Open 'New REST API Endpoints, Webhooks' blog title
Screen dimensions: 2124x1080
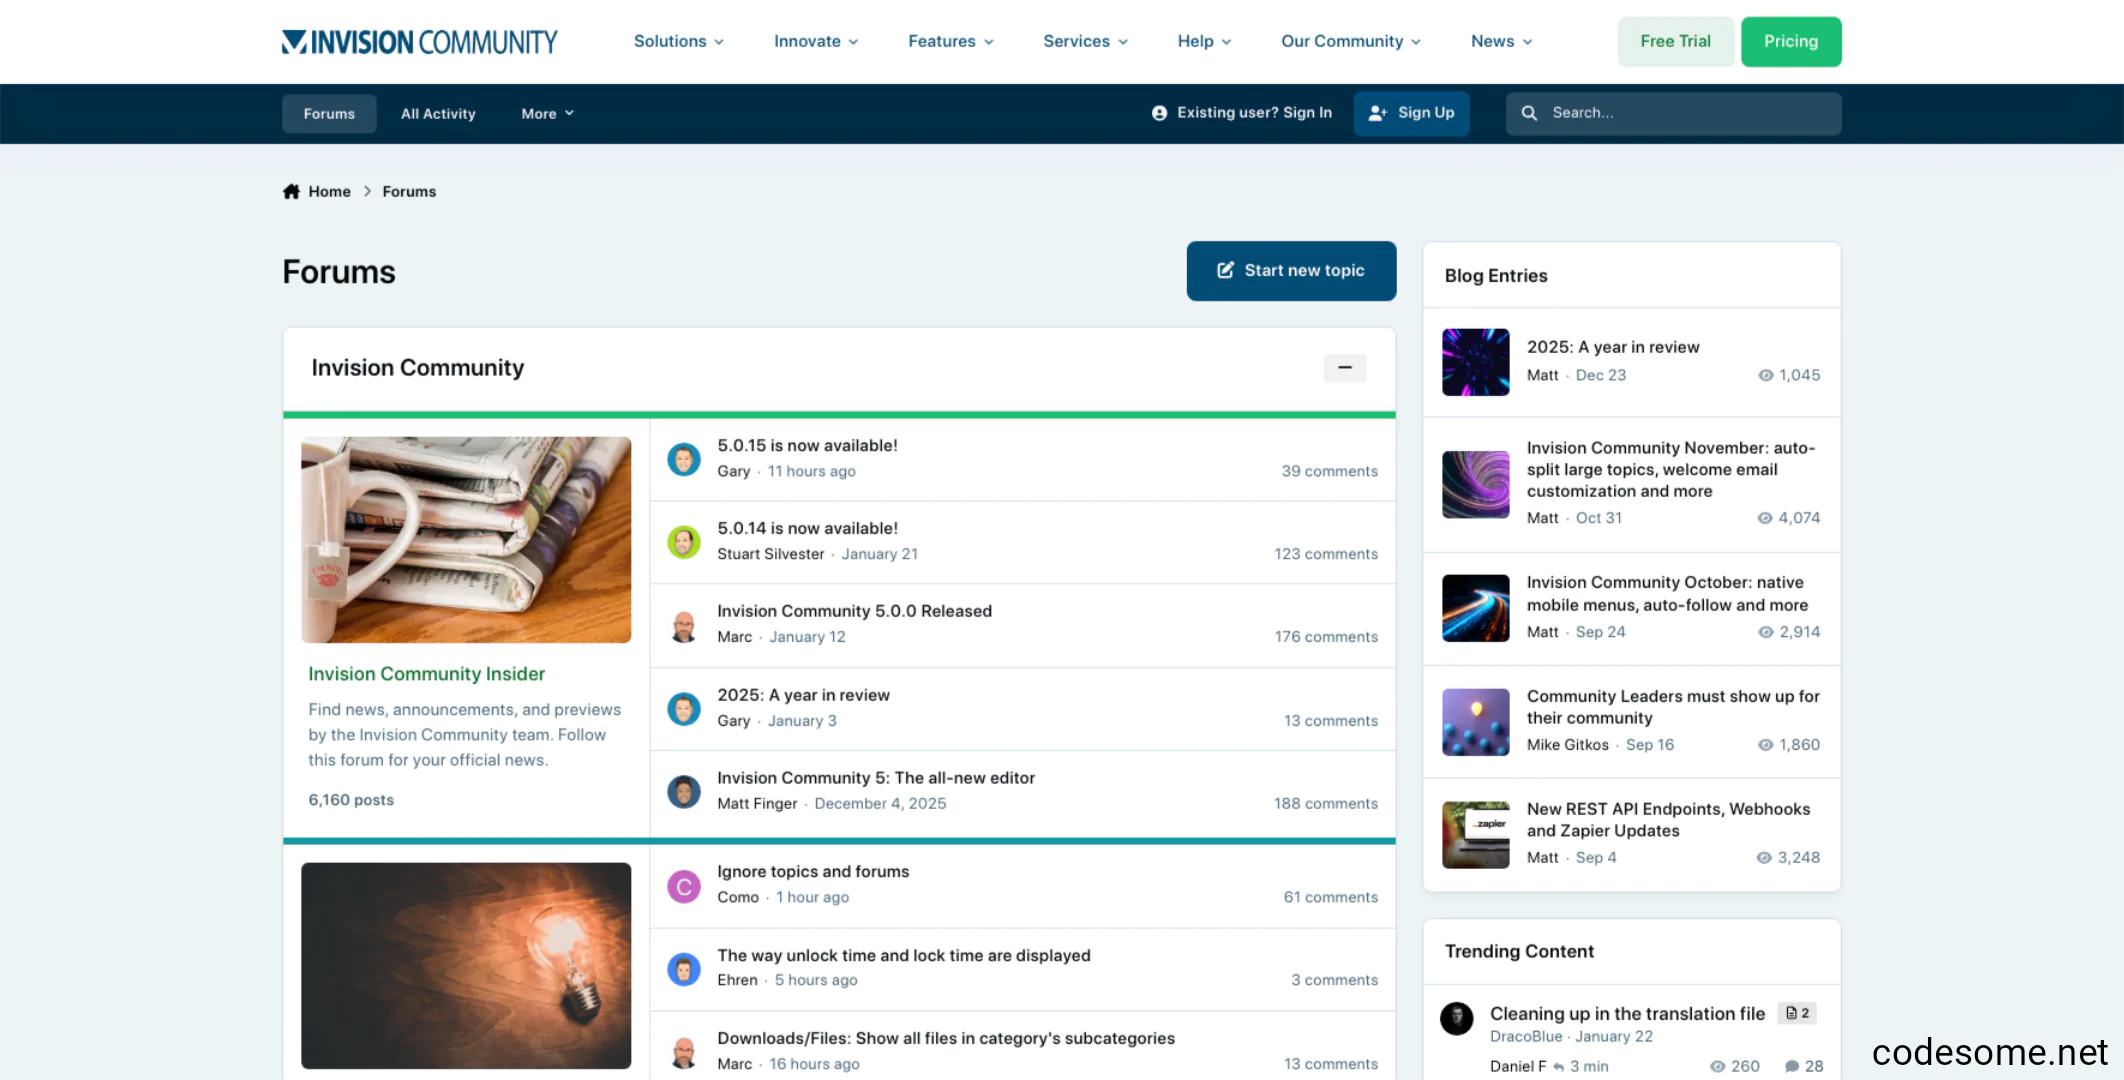click(x=1668, y=820)
